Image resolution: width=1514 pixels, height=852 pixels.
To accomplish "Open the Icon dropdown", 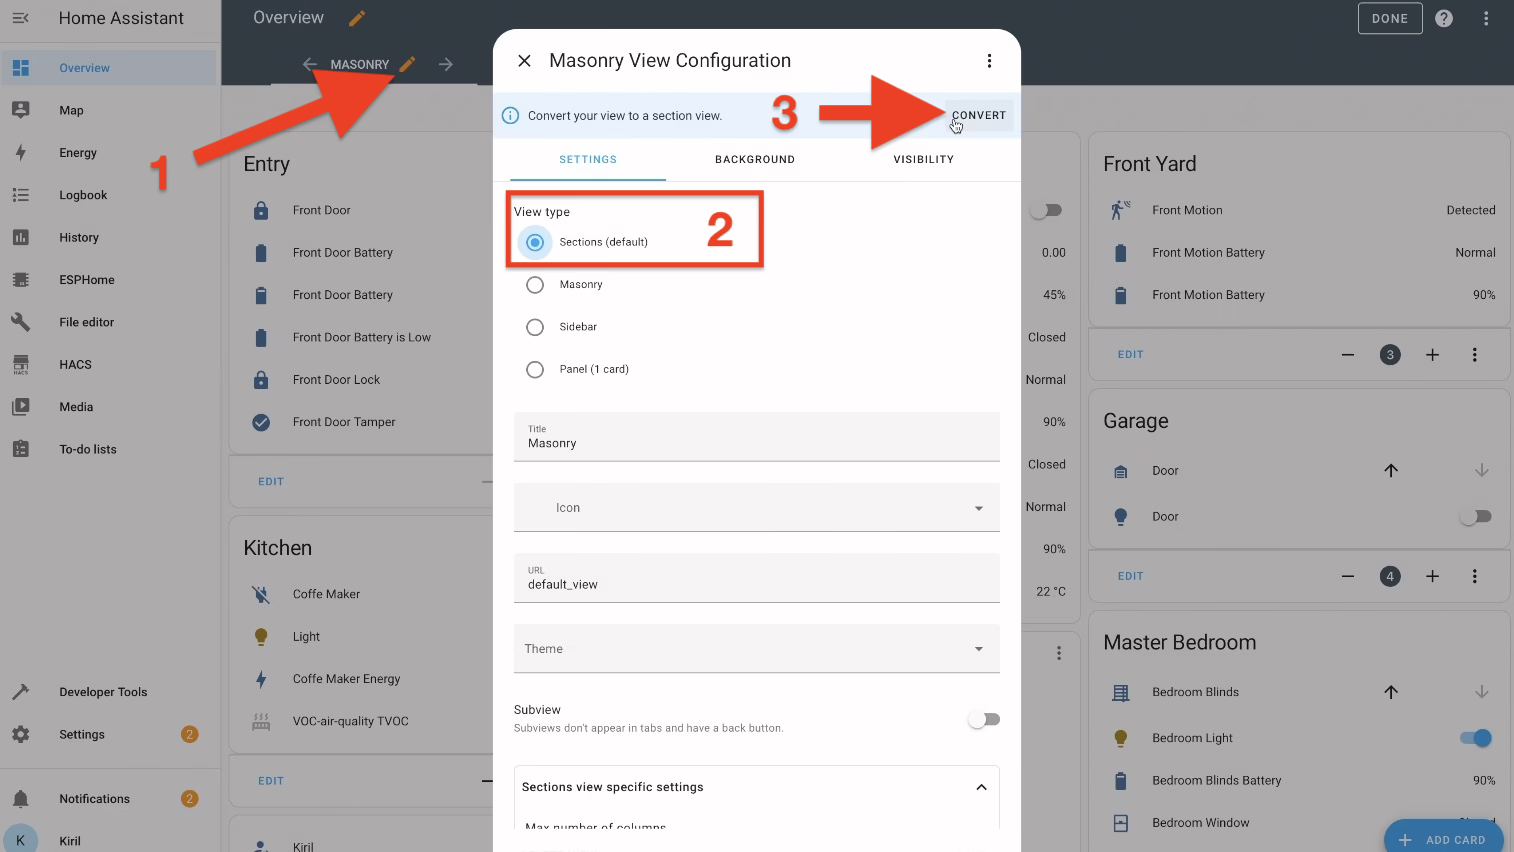I will point(757,508).
